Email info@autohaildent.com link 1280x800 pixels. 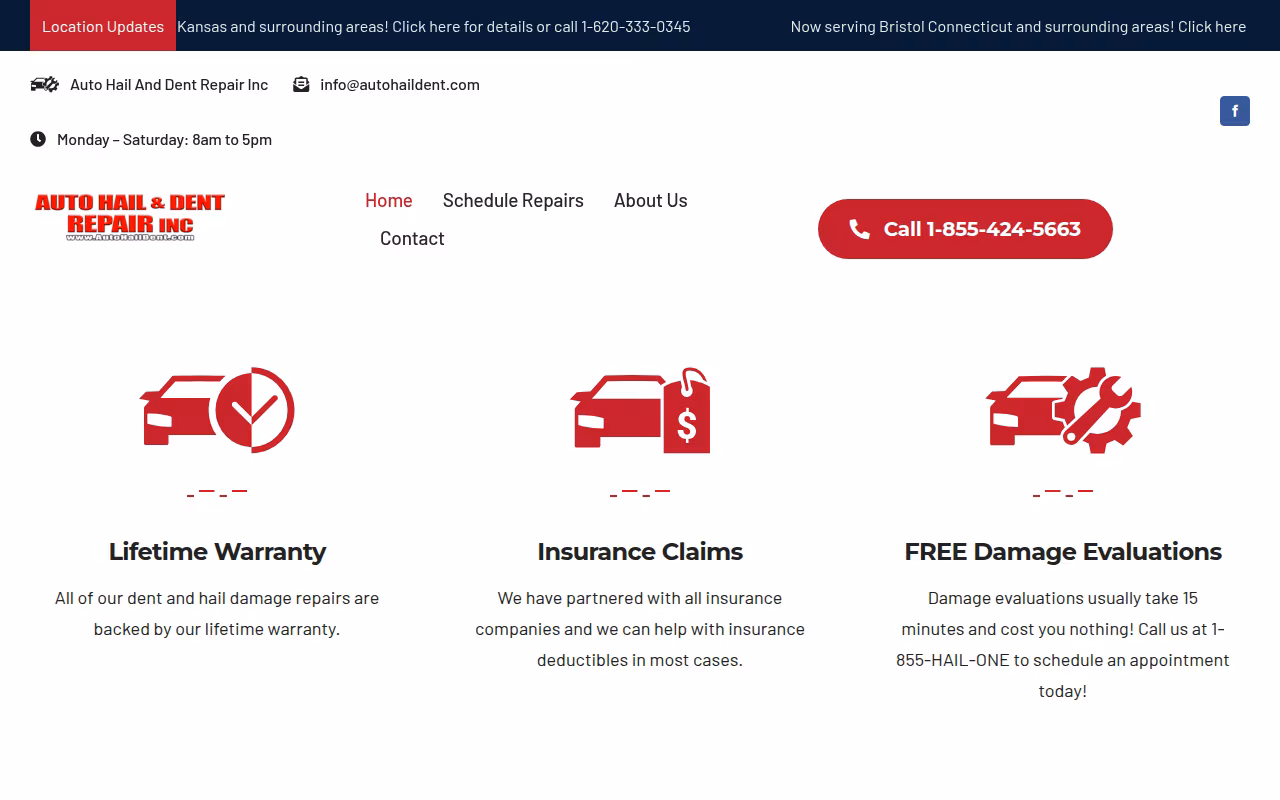coord(400,84)
